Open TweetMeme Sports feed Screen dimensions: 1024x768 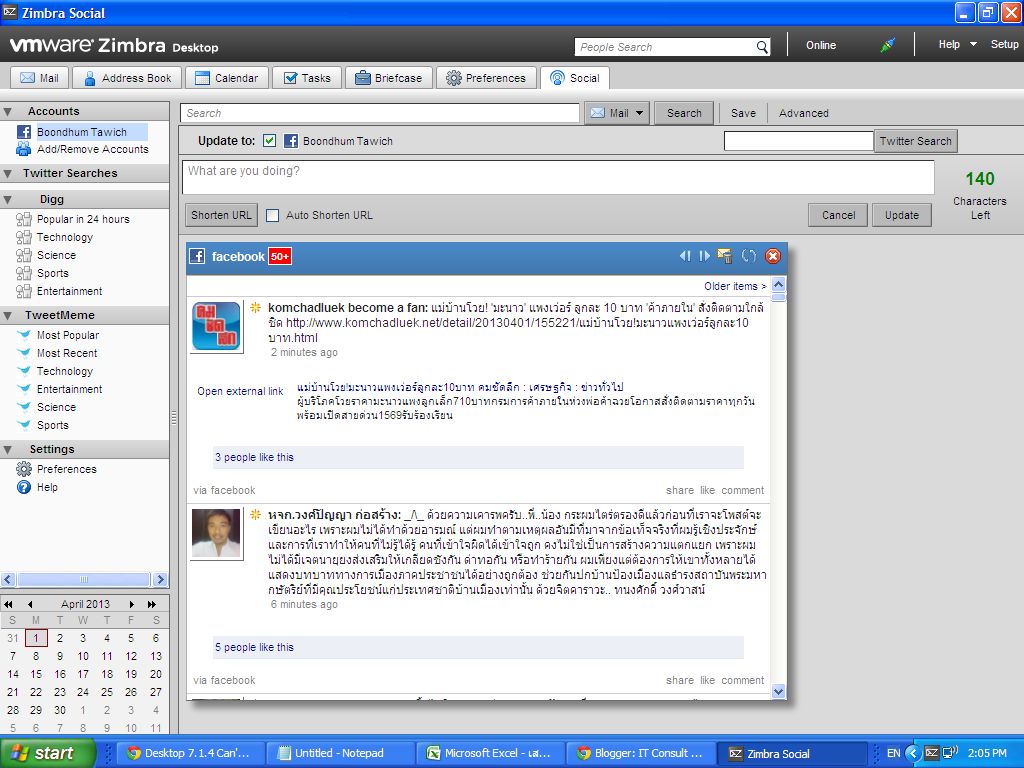point(42,425)
